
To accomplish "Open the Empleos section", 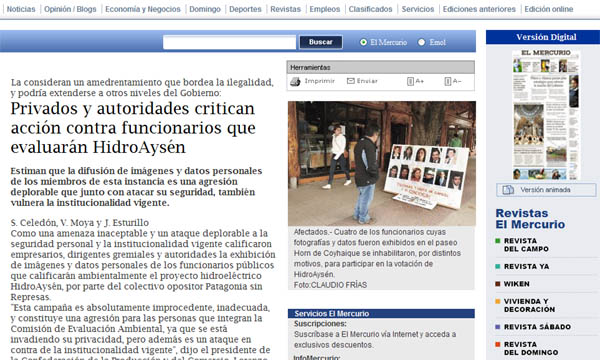I will point(324,9).
